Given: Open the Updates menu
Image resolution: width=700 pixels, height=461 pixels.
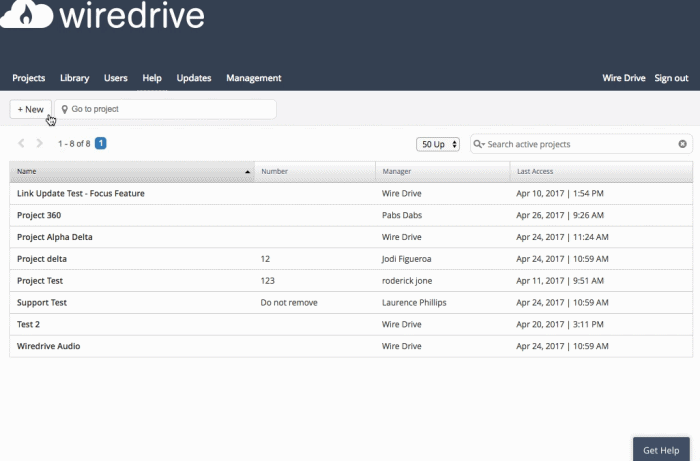Looking at the screenshot, I should tap(194, 78).
